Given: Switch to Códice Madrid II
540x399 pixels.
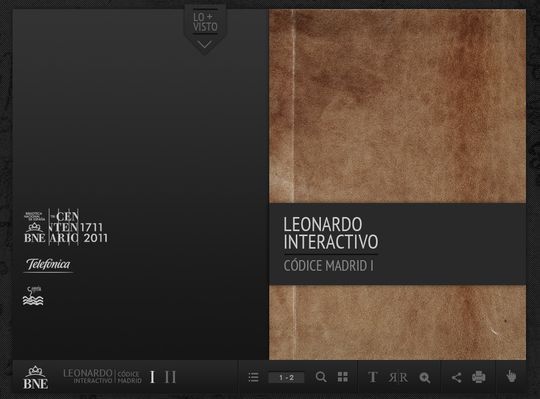Looking at the screenshot, I should [x=170, y=377].
